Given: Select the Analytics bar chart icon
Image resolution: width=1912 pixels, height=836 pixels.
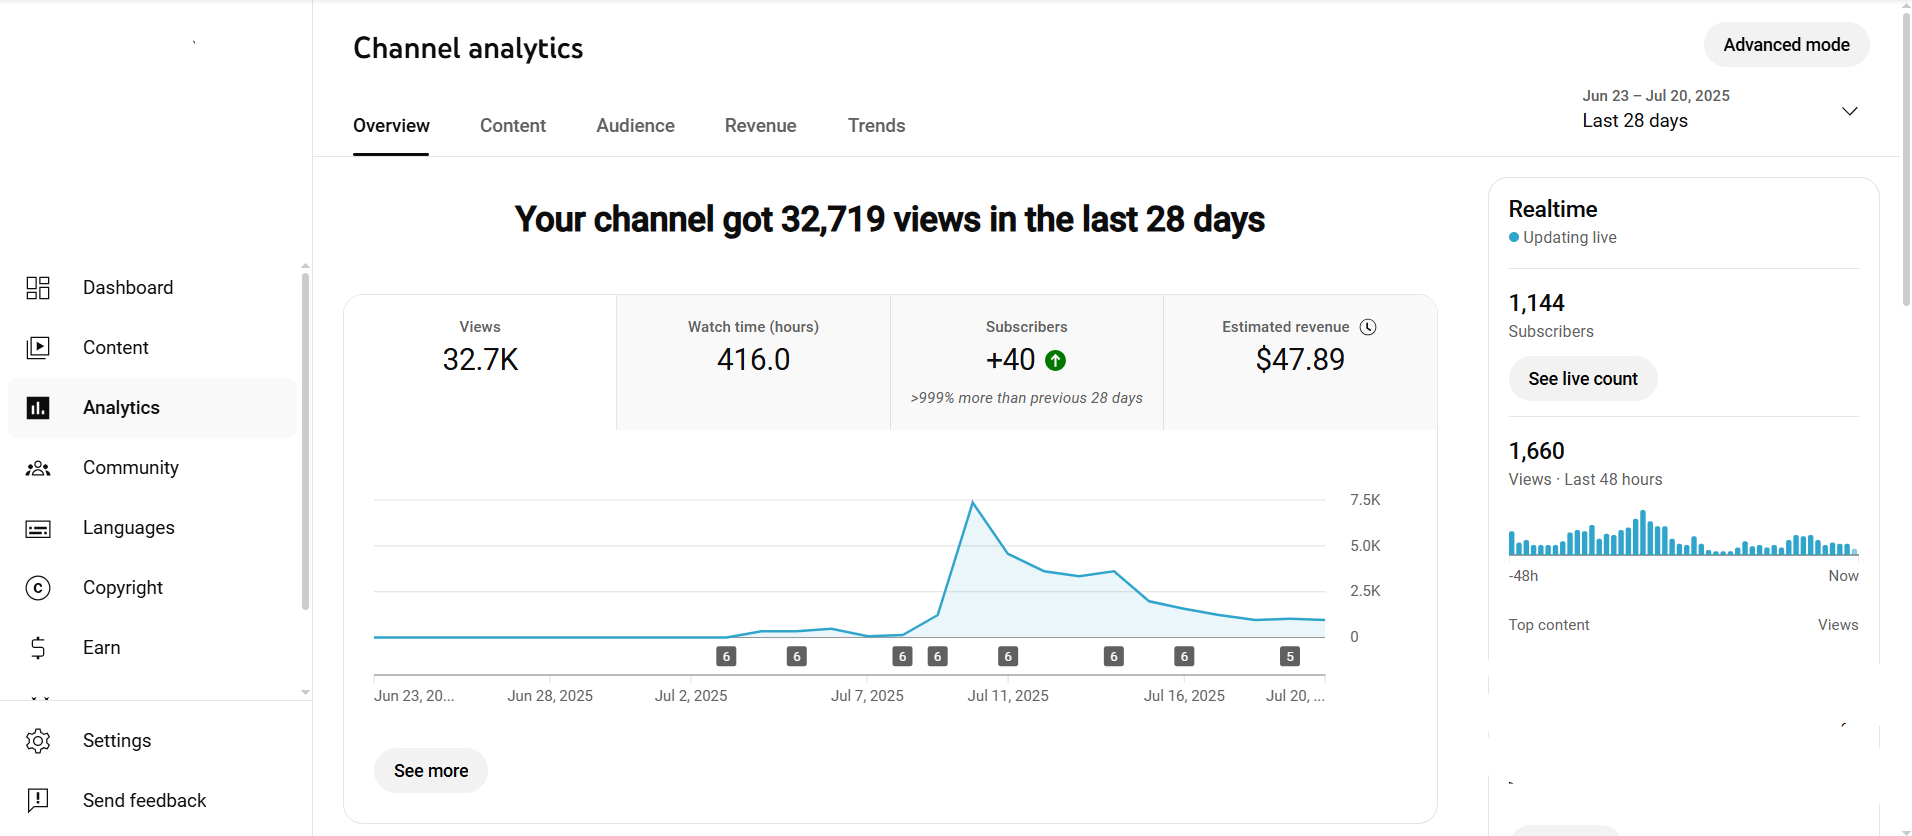Looking at the screenshot, I should click(x=38, y=408).
